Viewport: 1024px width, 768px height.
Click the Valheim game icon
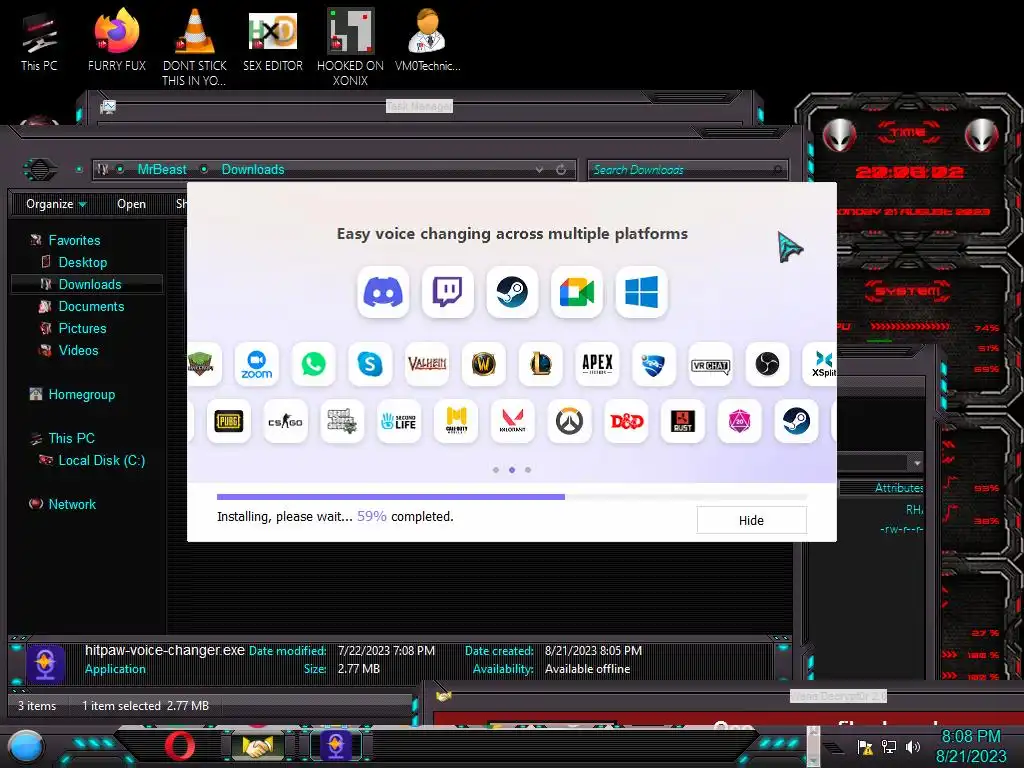(x=427, y=364)
